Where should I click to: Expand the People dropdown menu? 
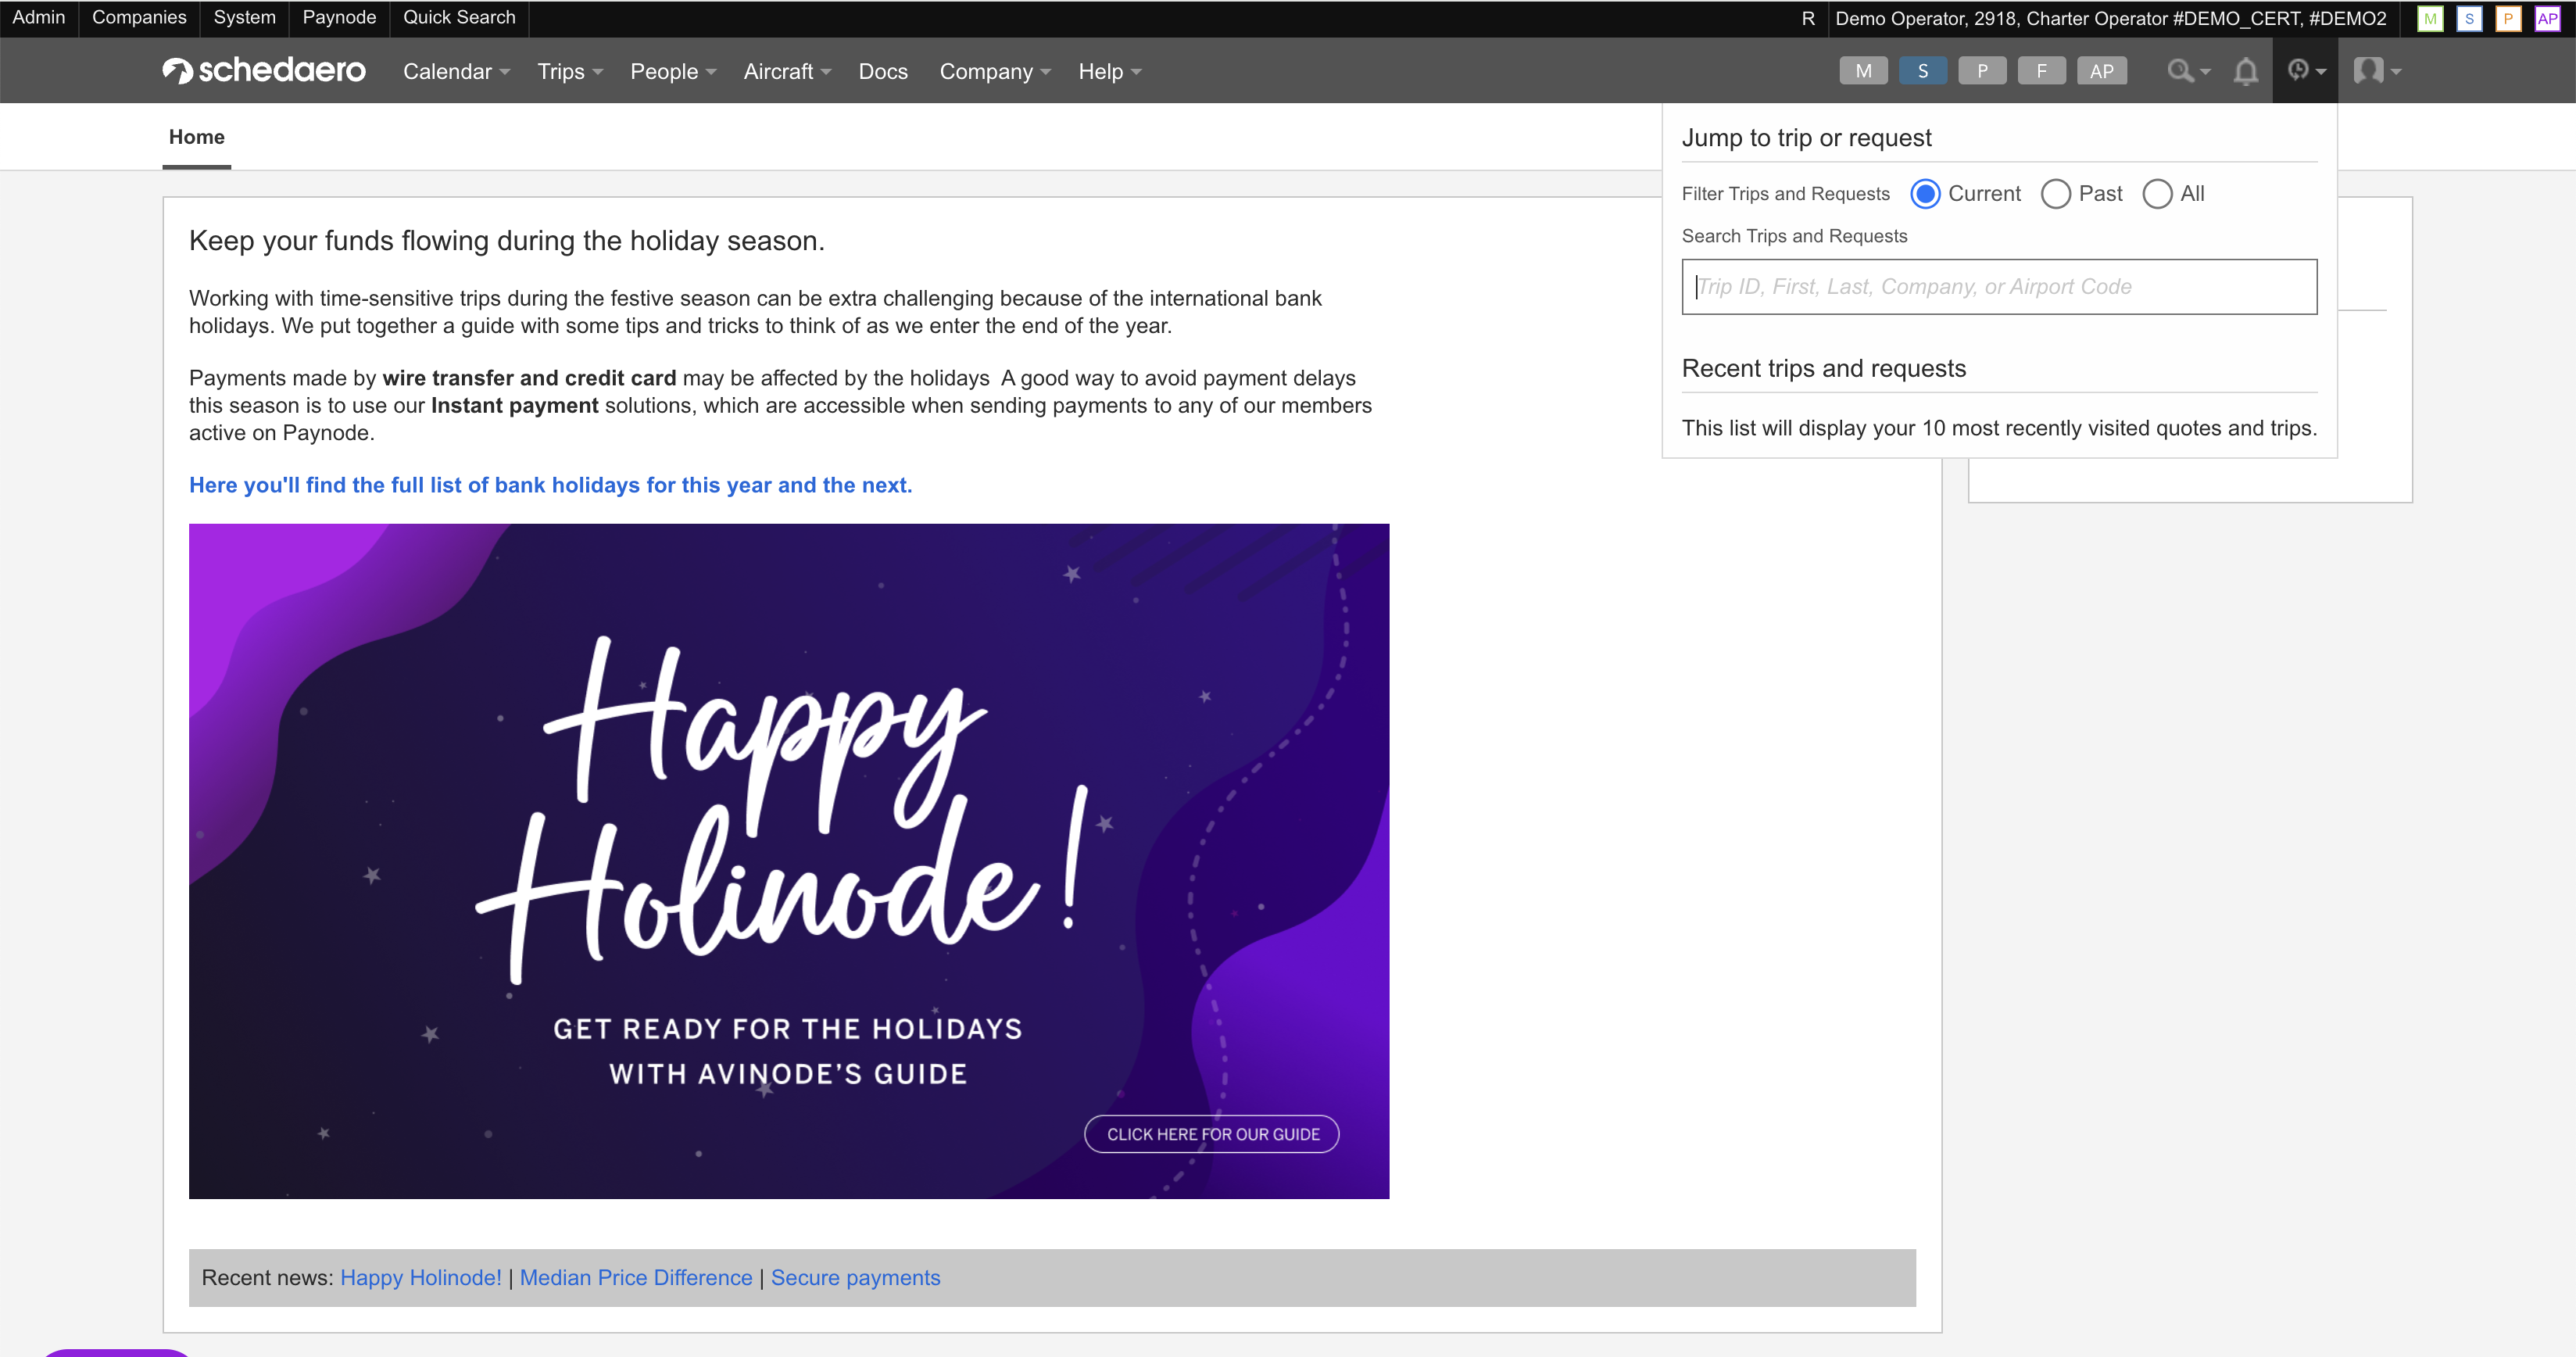pos(673,71)
